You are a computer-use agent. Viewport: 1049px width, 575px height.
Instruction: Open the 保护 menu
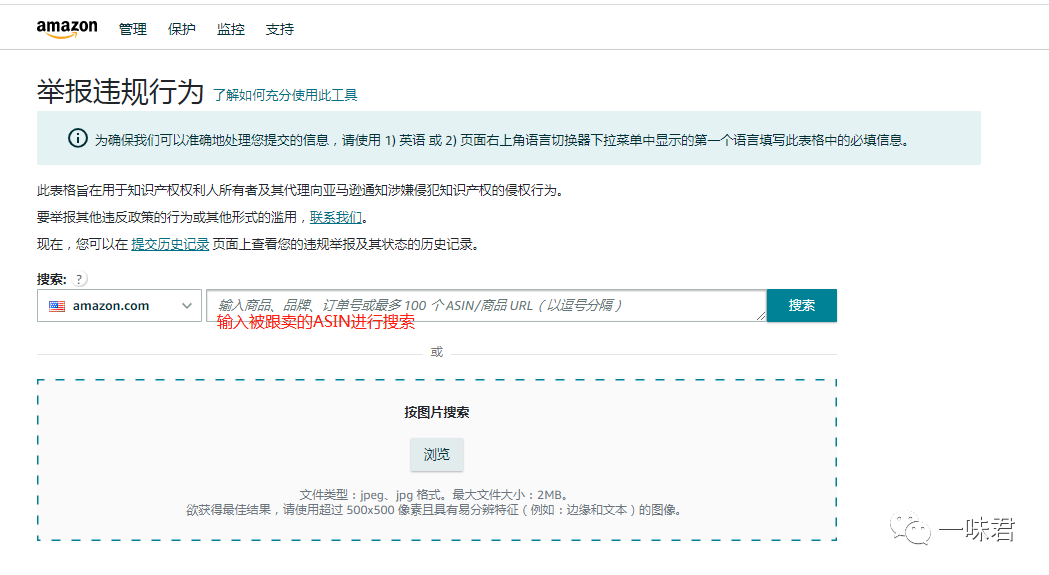181,29
